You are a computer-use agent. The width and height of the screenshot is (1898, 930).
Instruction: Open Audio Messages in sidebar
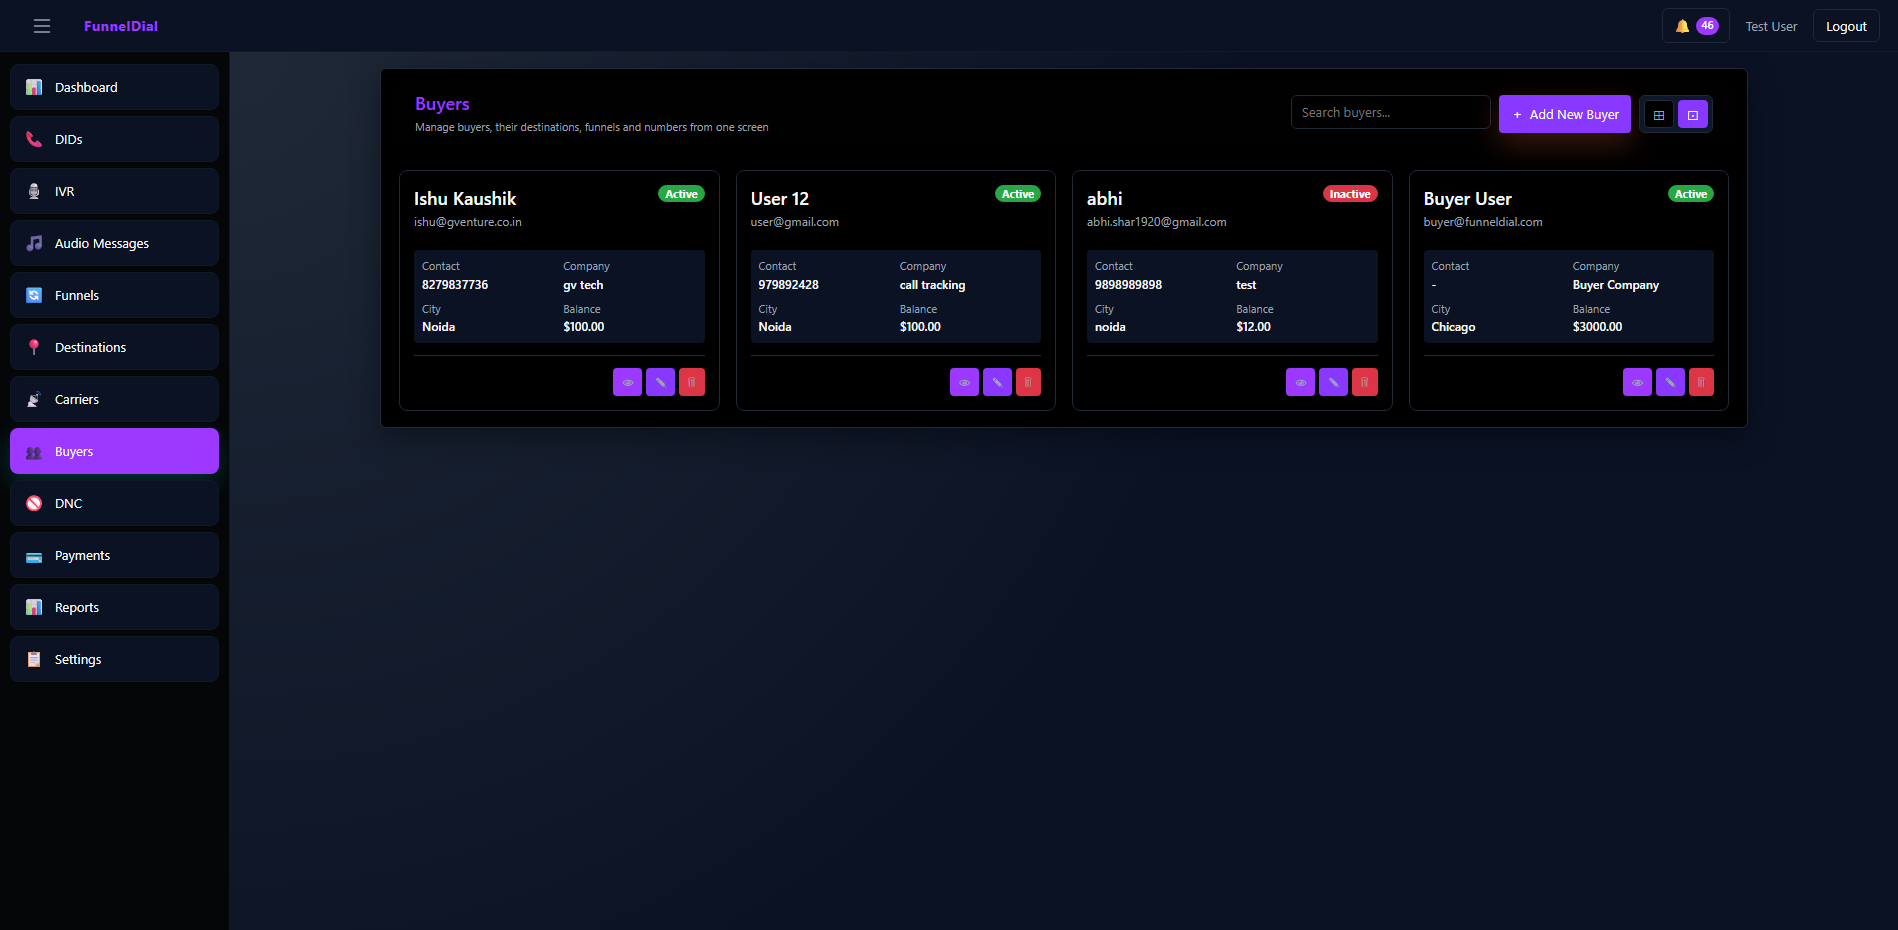click(114, 243)
